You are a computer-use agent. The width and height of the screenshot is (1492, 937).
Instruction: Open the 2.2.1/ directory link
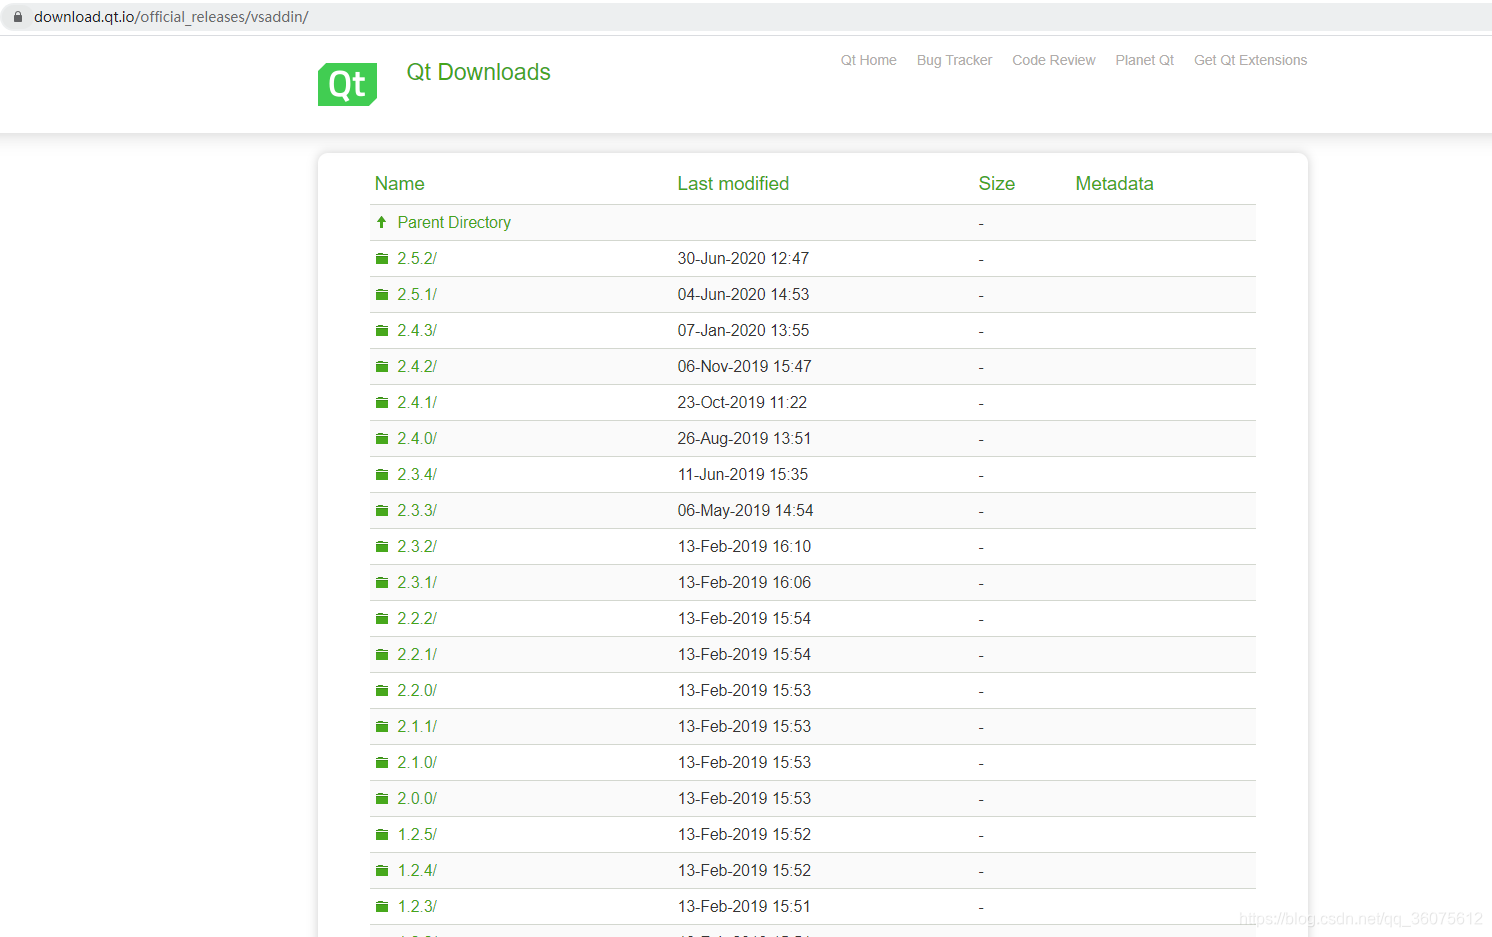pyautogui.click(x=417, y=654)
